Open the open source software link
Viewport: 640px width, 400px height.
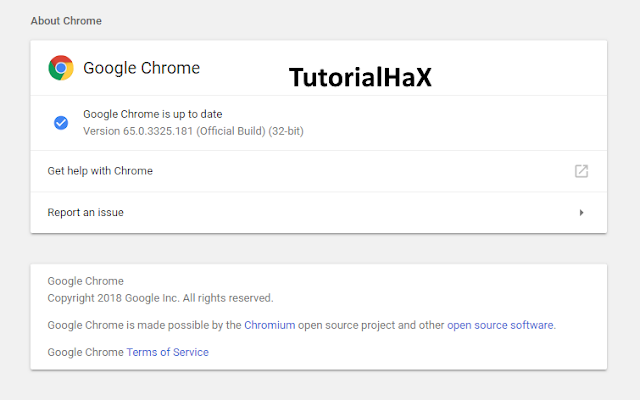click(x=500, y=325)
